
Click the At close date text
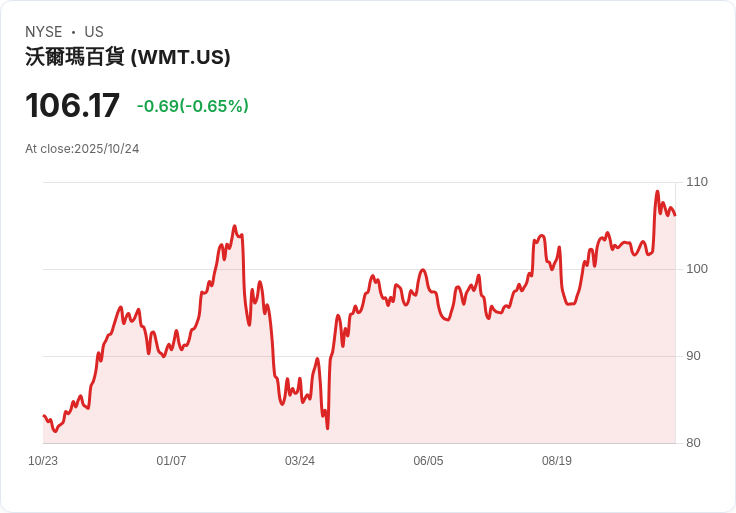(x=82, y=149)
